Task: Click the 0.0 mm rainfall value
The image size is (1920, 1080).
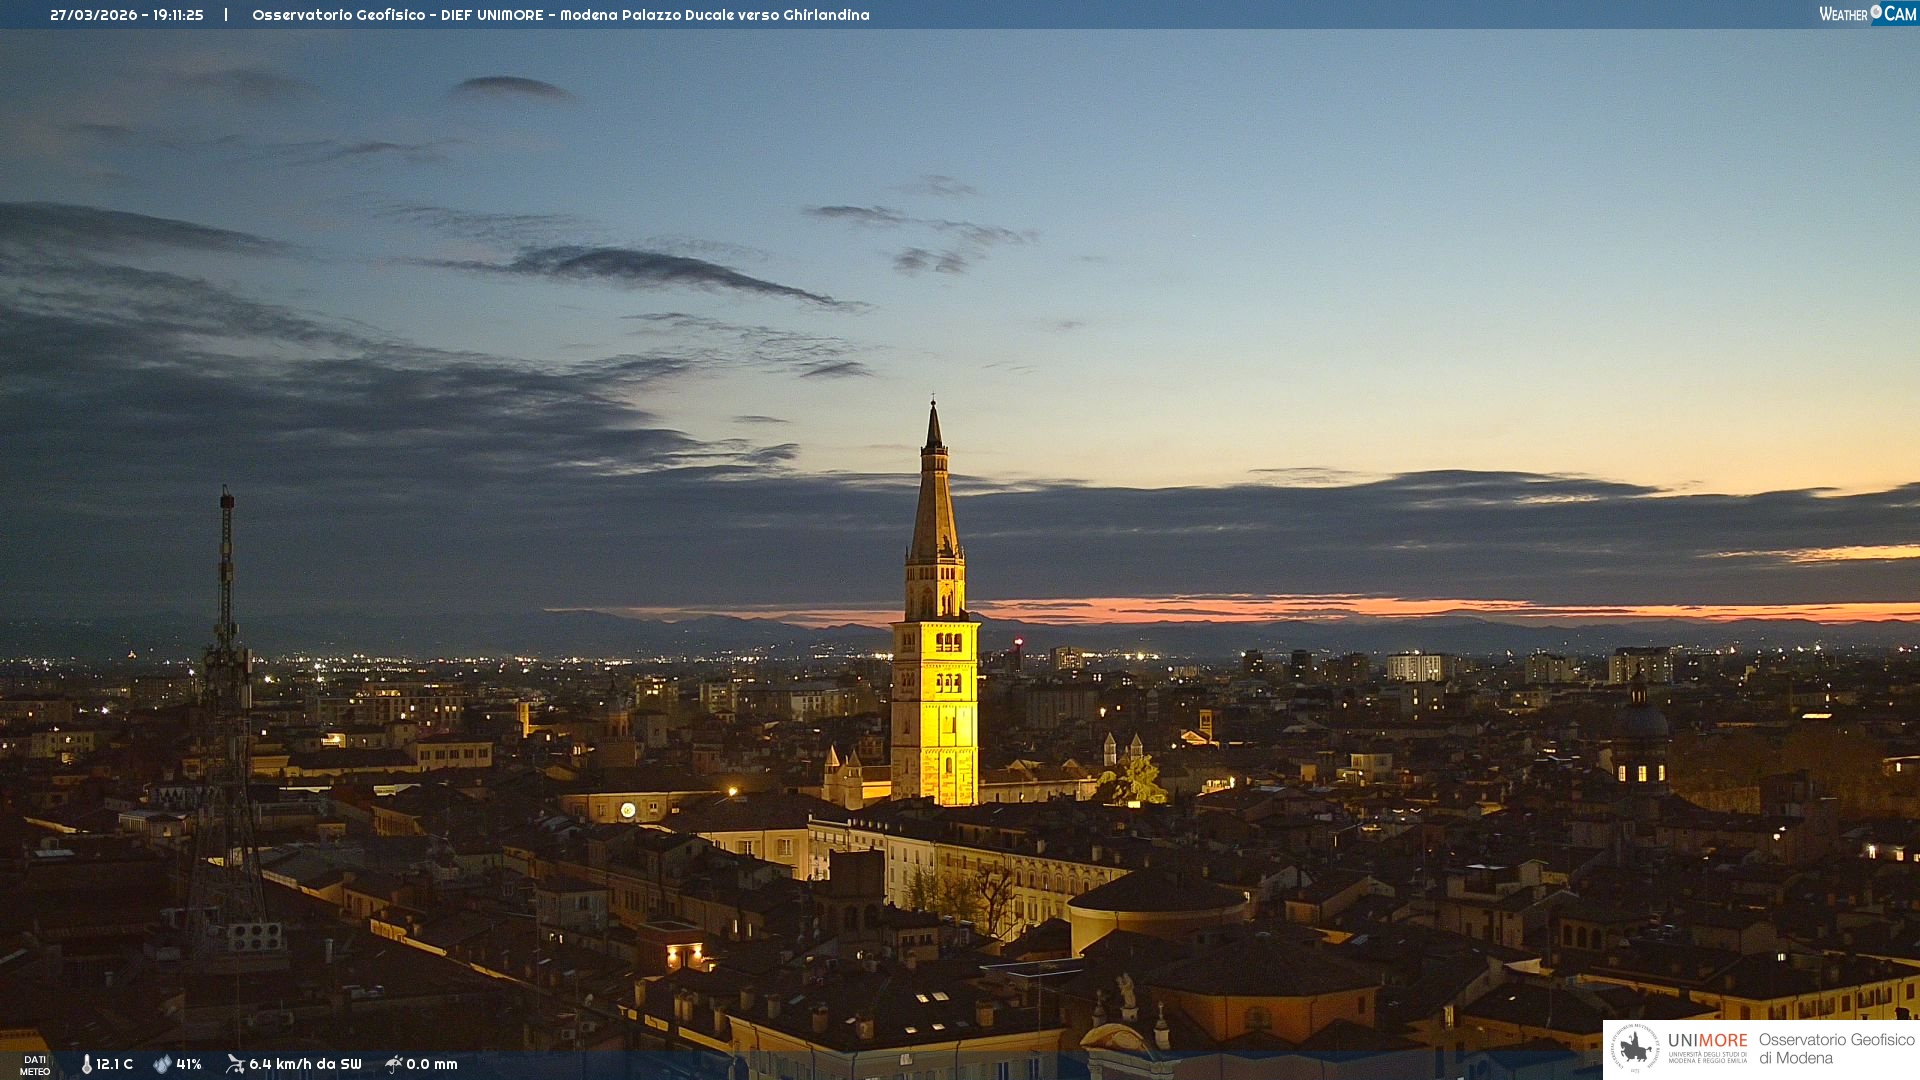Action: pos(432,1064)
